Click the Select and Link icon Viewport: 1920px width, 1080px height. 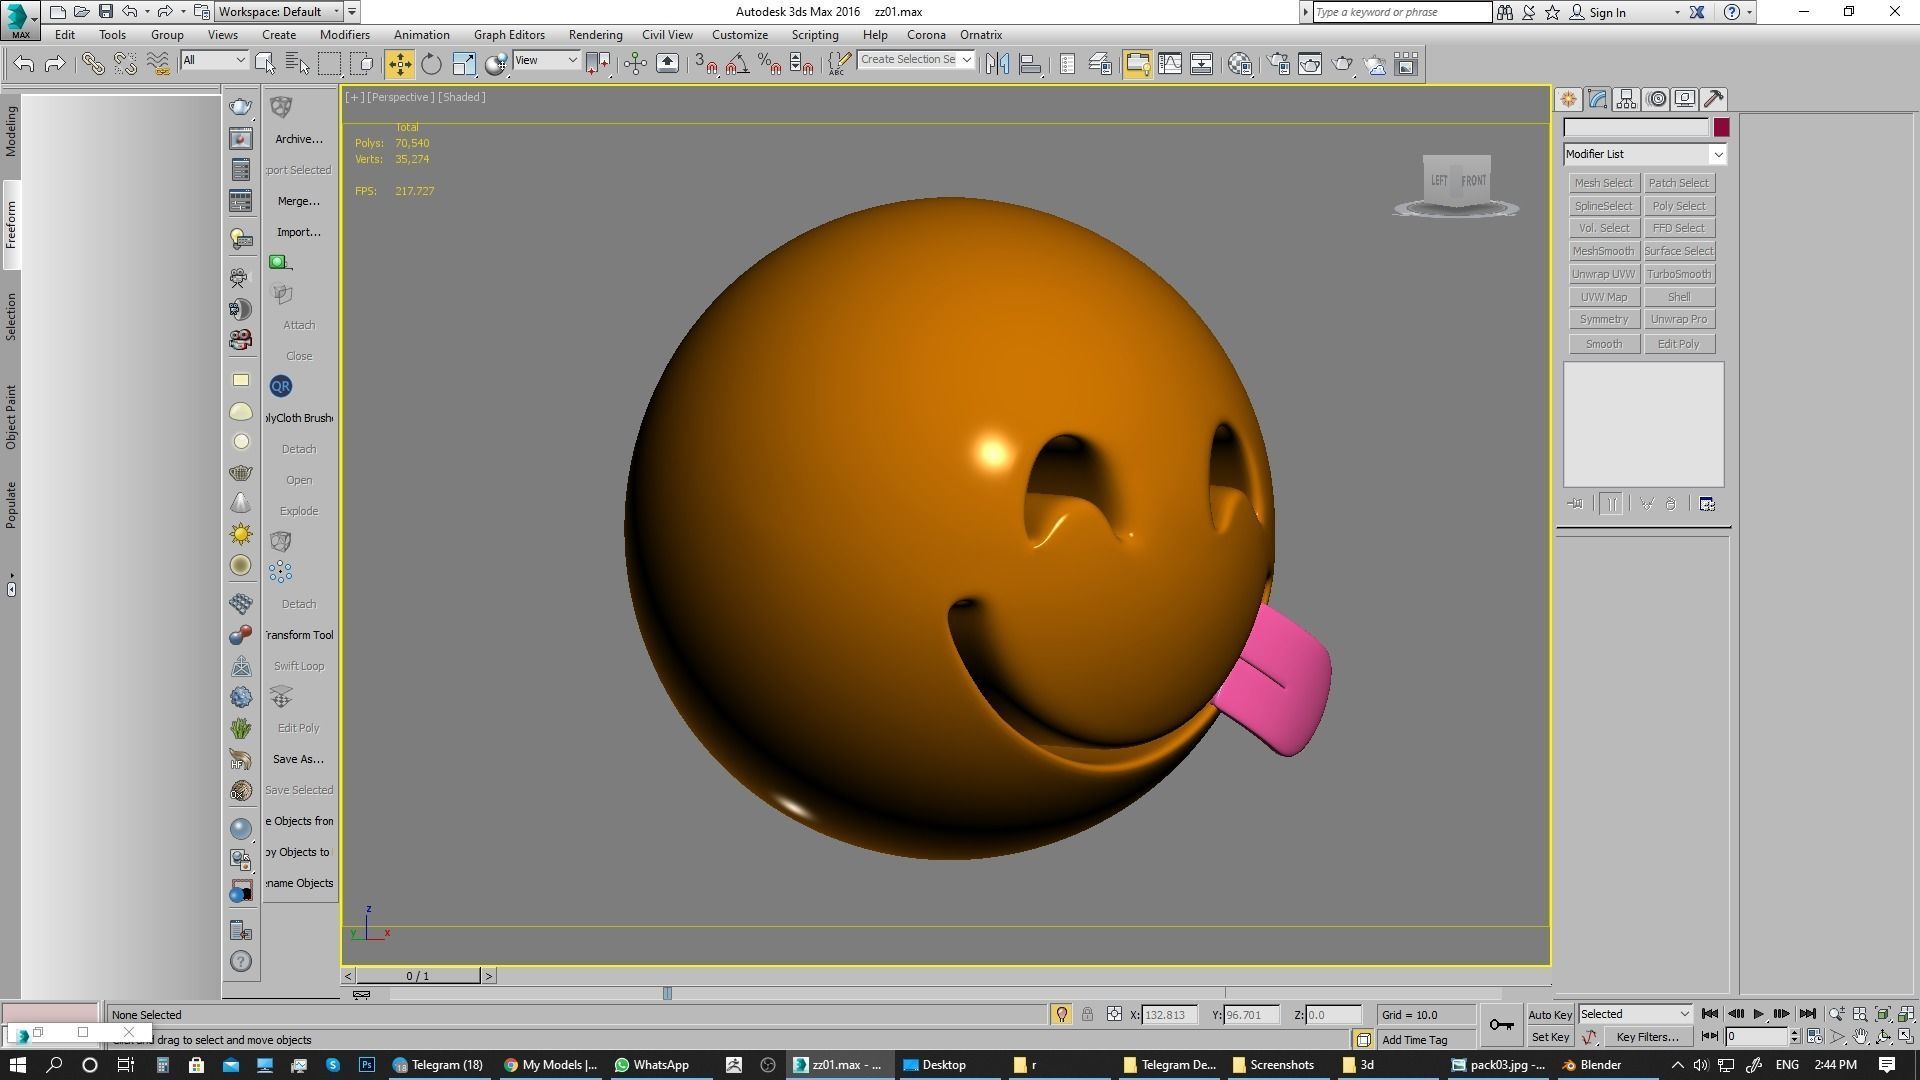coord(93,64)
